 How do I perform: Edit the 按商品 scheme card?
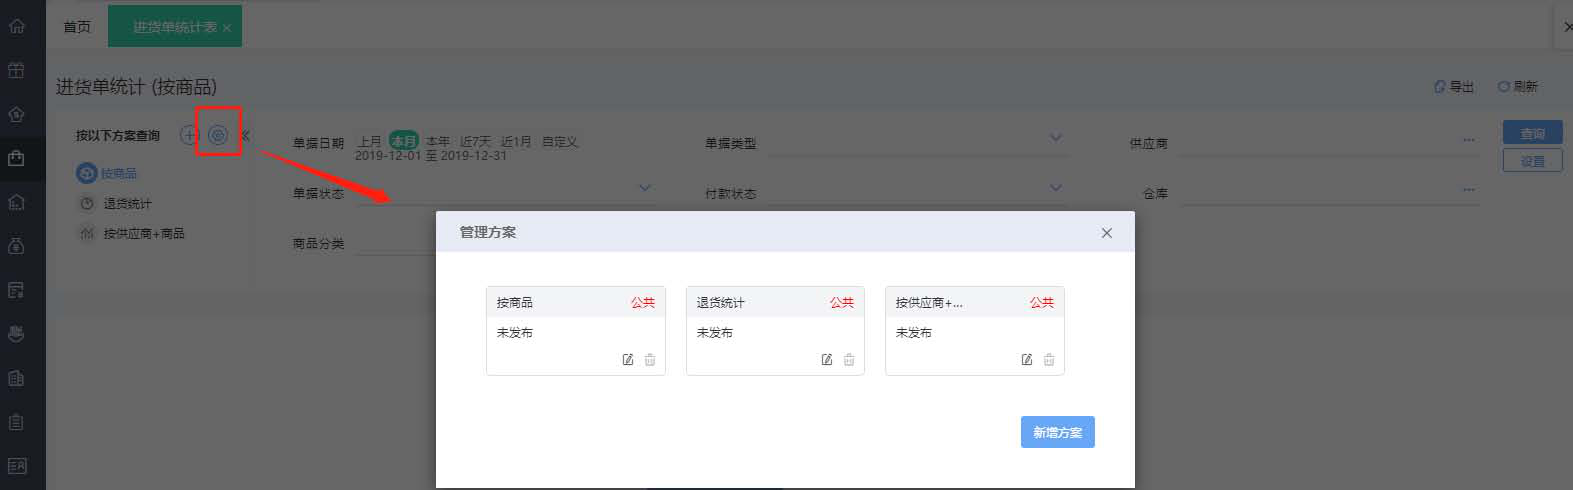[x=628, y=360]
